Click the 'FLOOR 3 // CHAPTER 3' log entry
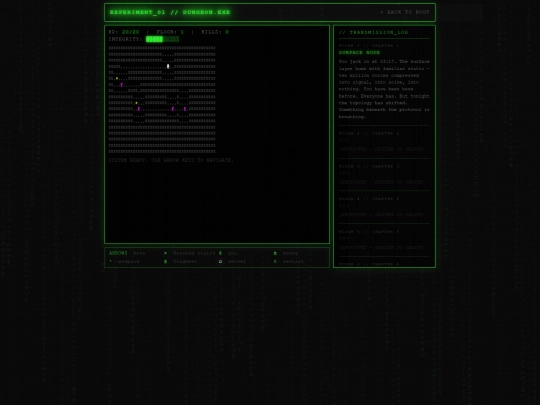Screen dimensions: 540x405 369,166
